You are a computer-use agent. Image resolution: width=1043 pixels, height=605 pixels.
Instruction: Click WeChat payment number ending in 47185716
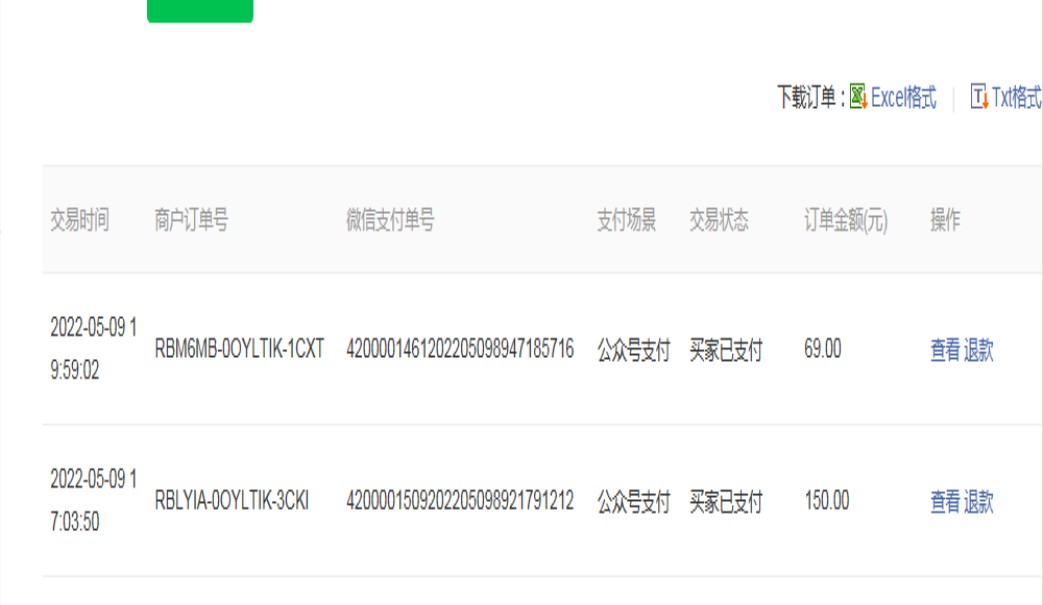click(460, 350)
